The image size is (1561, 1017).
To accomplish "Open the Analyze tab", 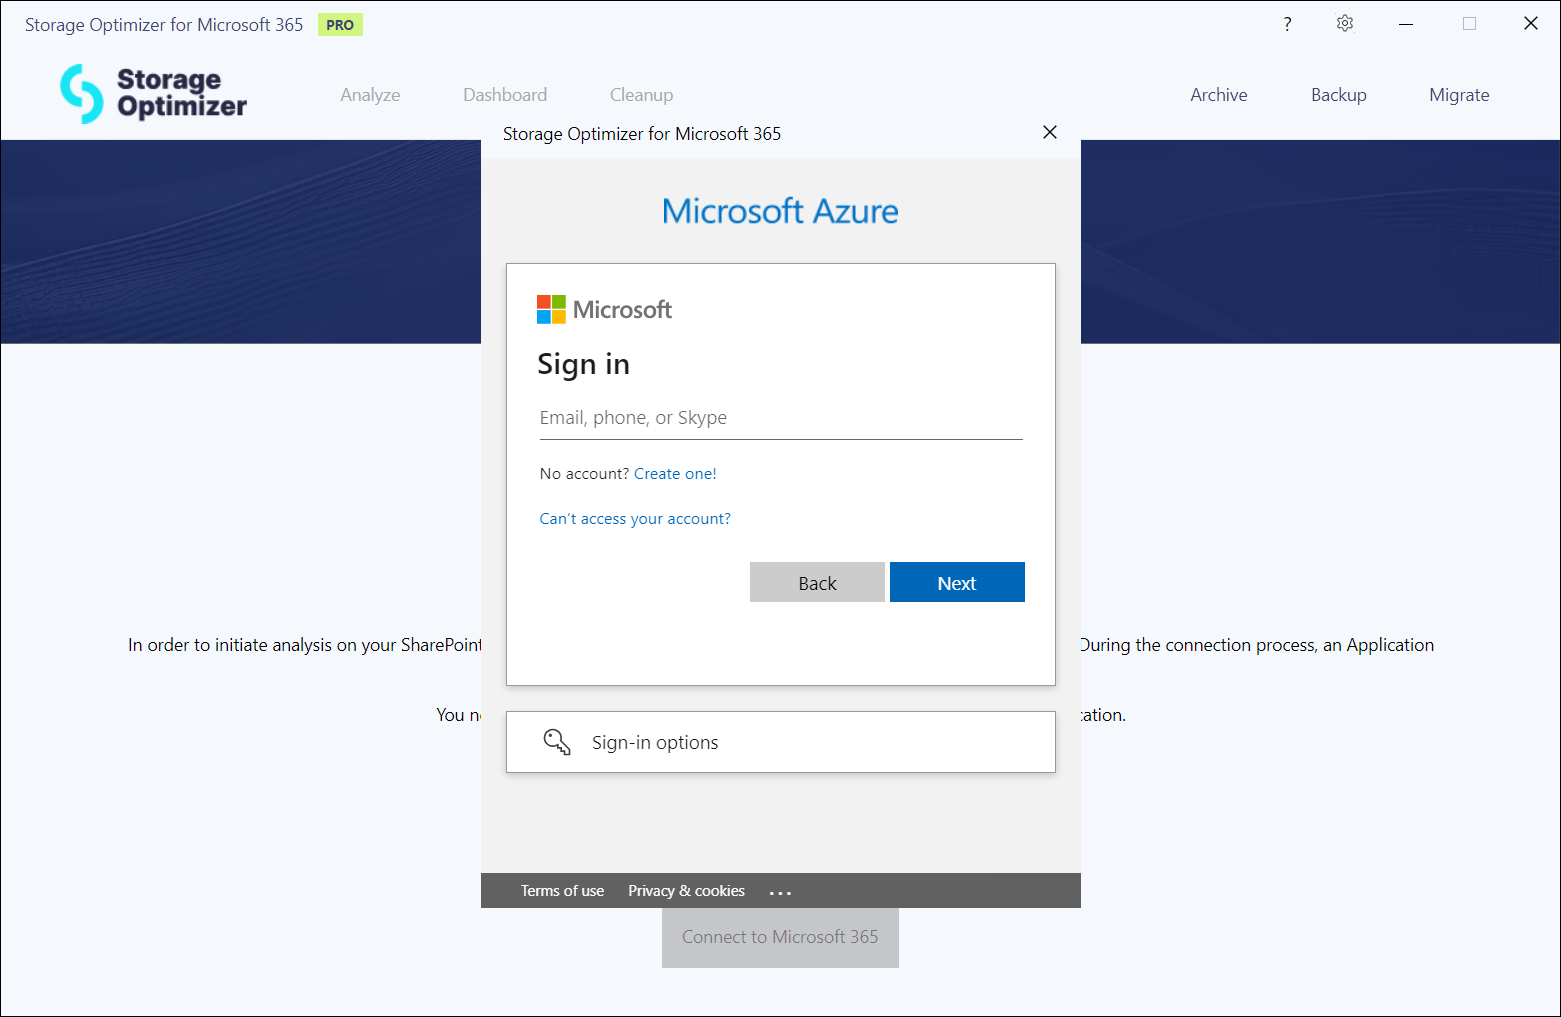I will tap(370, 95).
